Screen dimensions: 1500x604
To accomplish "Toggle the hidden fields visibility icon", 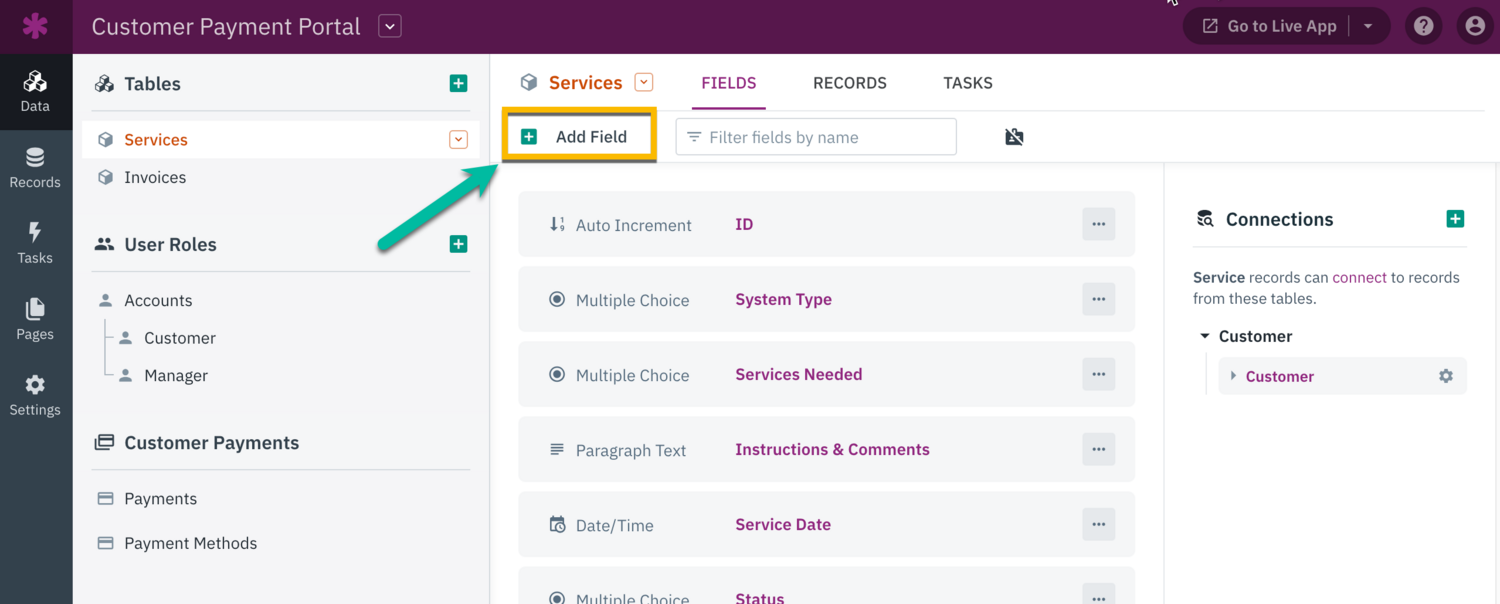I will click(1014, 137).
